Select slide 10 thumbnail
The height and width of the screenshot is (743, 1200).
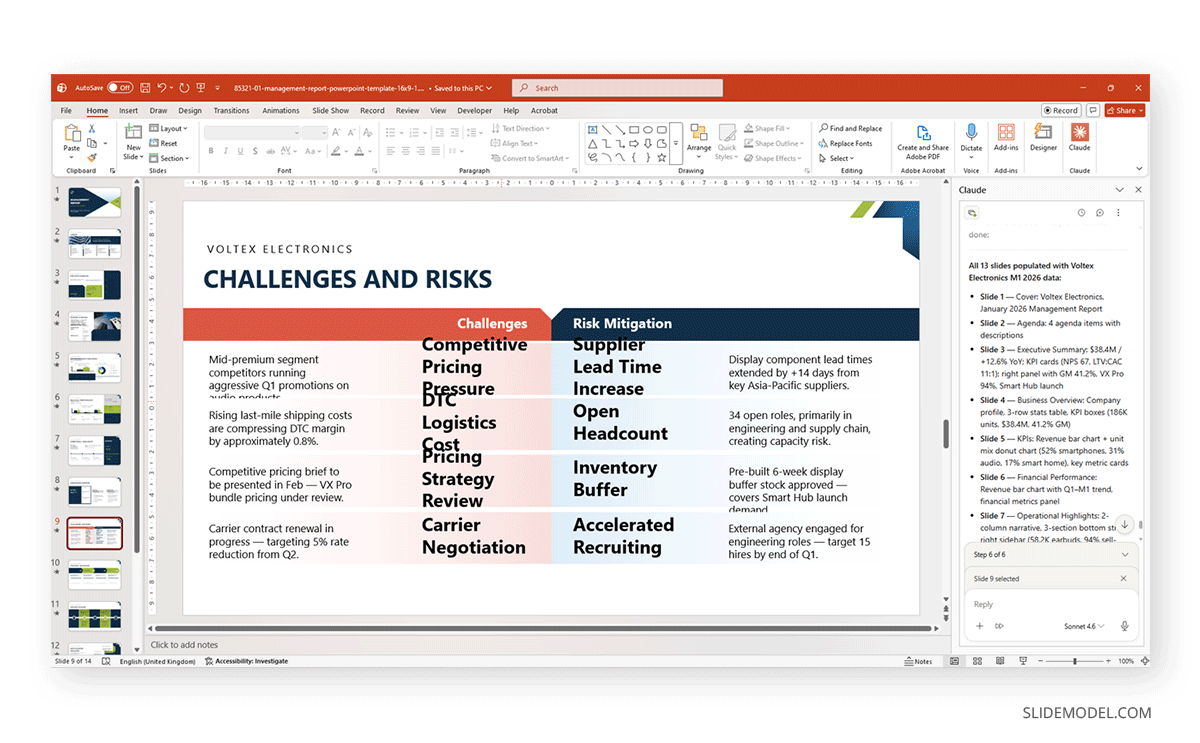[94, 575]
